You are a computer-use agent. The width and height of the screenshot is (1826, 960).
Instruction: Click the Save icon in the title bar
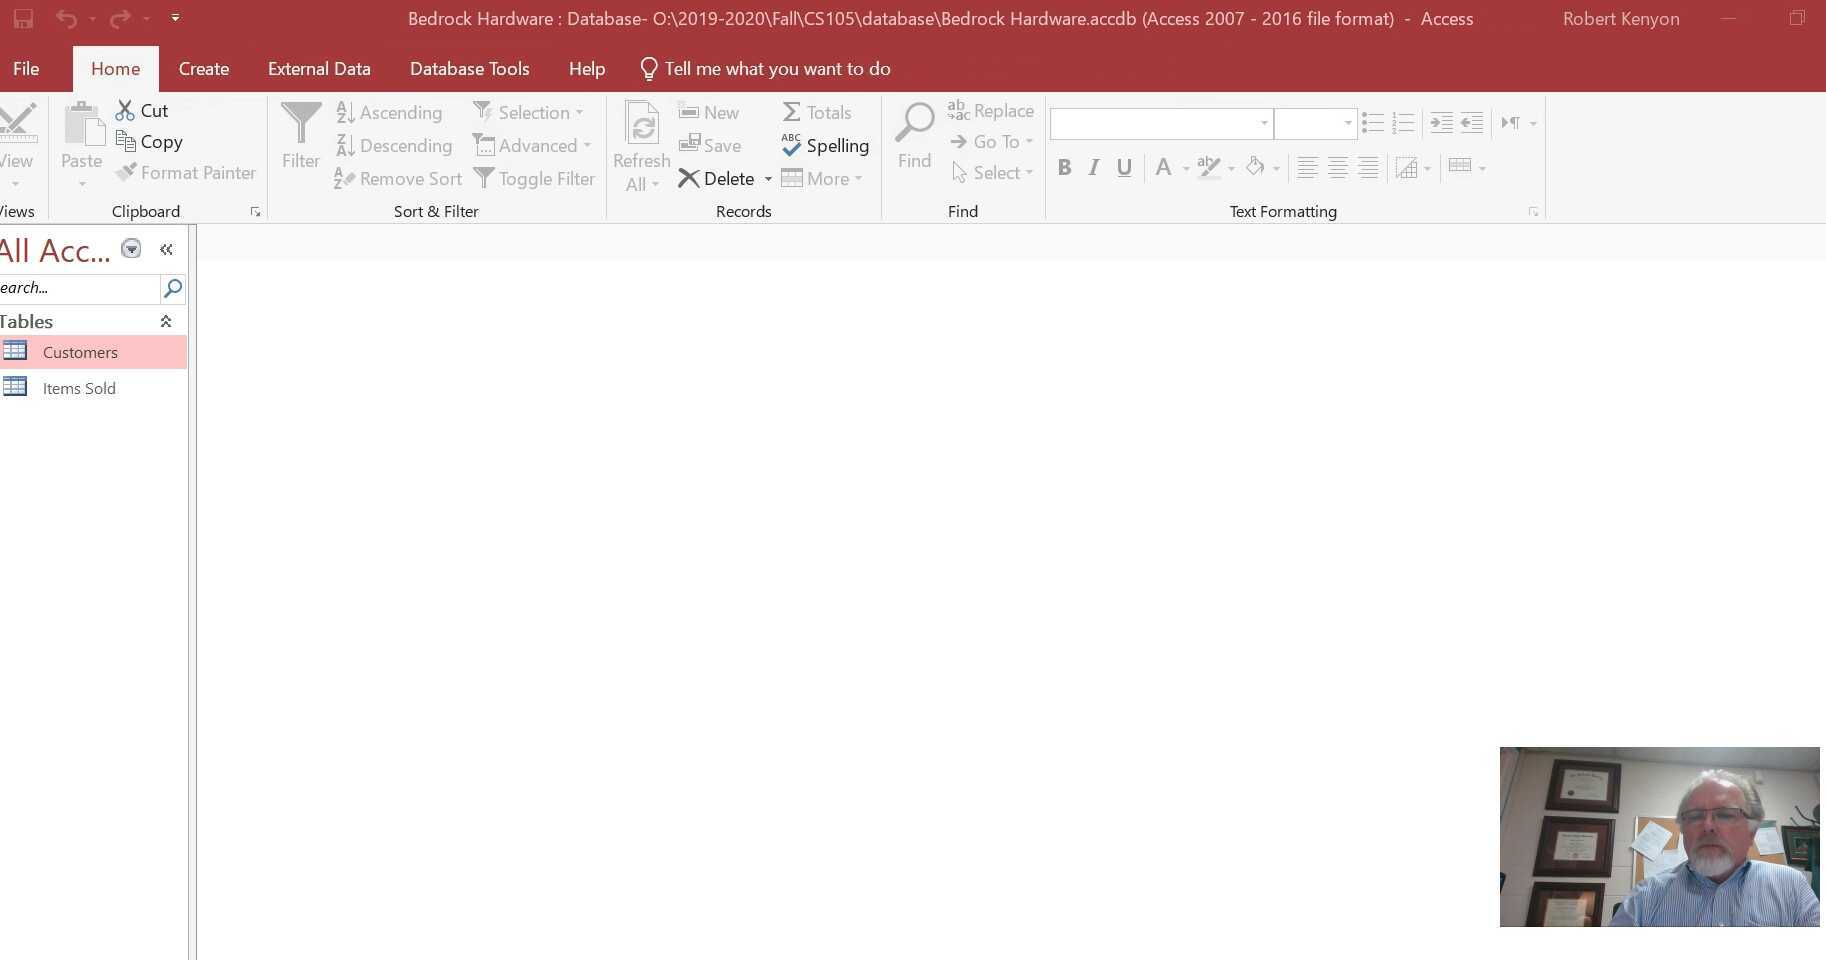tap(23, 18)
